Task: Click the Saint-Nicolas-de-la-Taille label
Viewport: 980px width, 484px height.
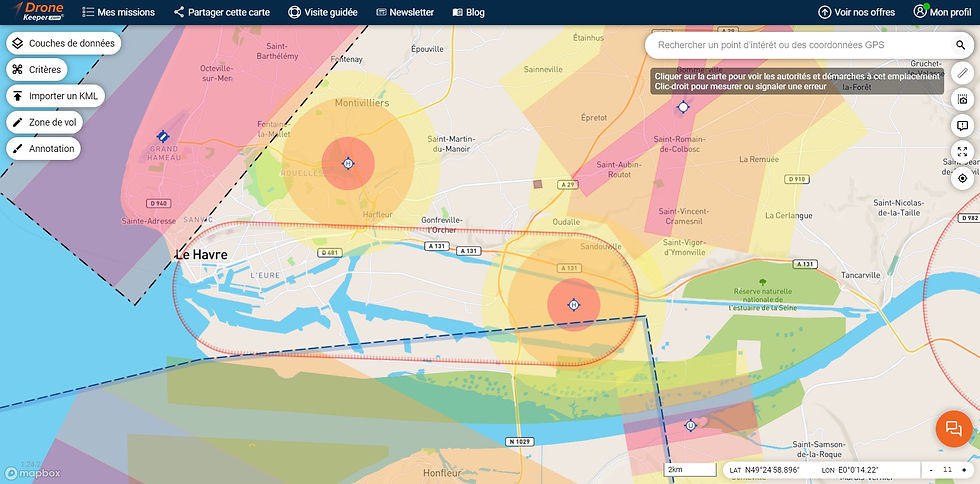Action: (898, 208)
